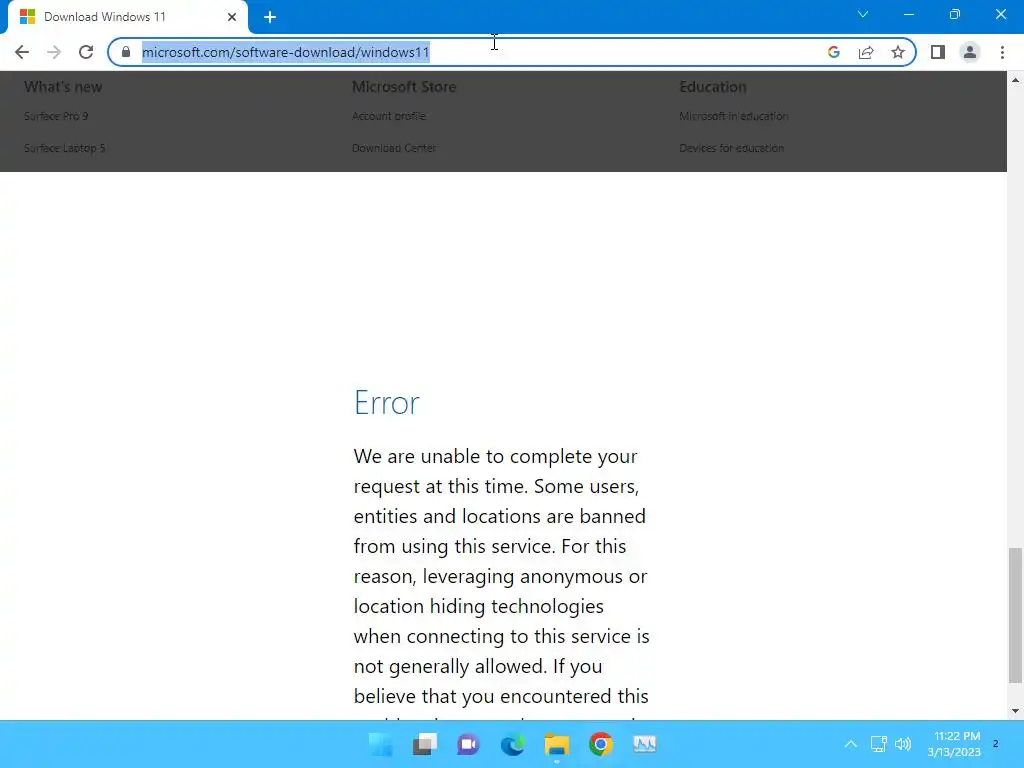Select the Download Windows 11 tab

click(x=127, y=17)
